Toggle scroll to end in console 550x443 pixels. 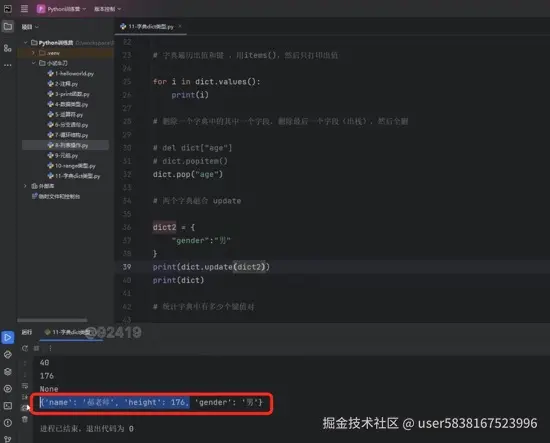25,397
